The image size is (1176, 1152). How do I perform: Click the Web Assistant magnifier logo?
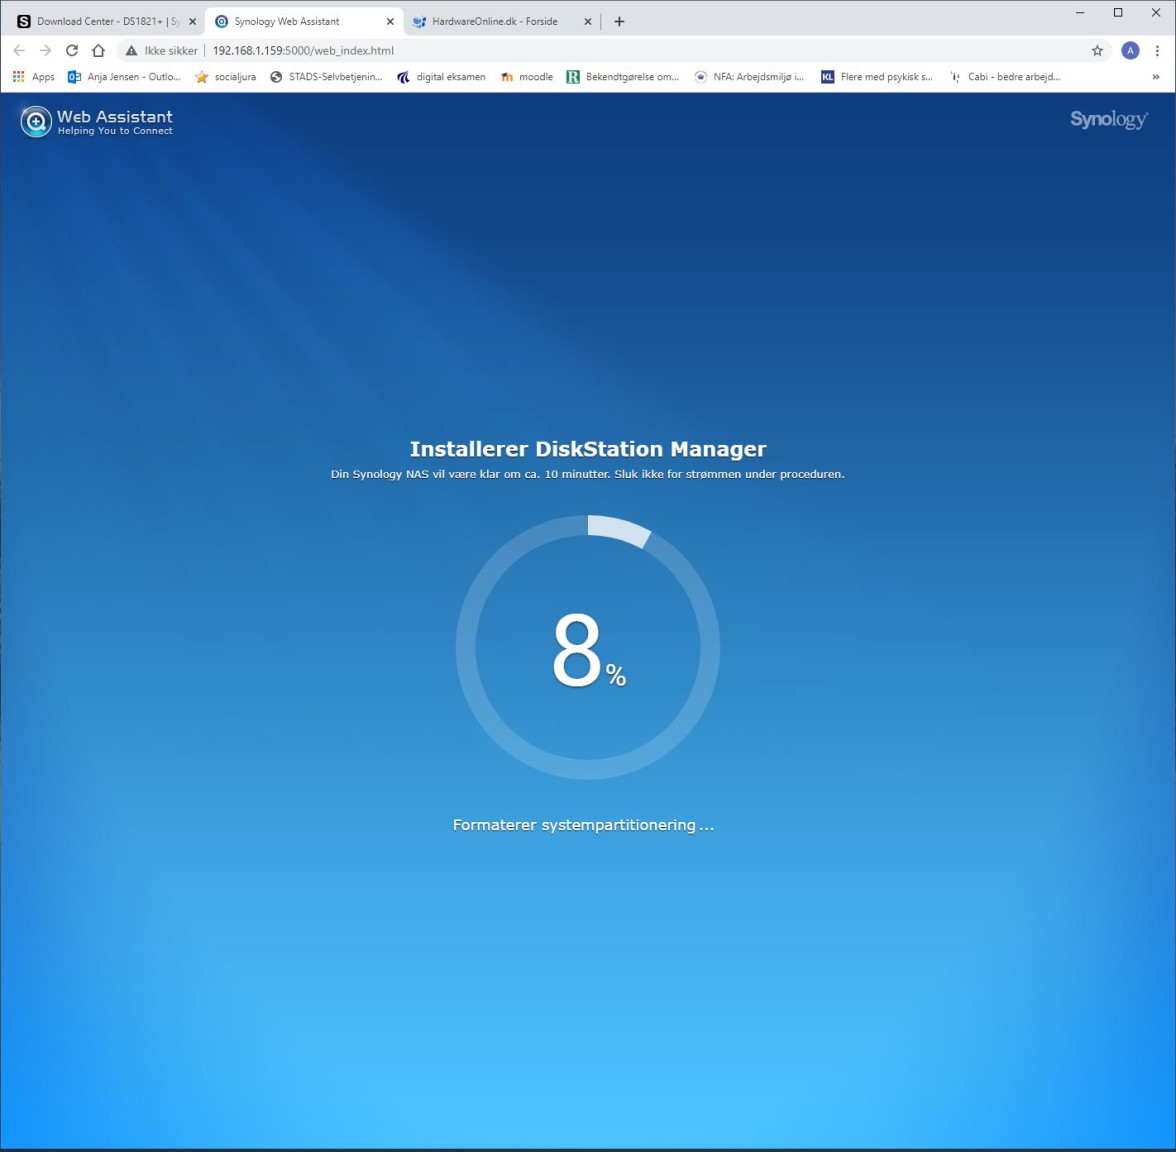pos(36,122)
